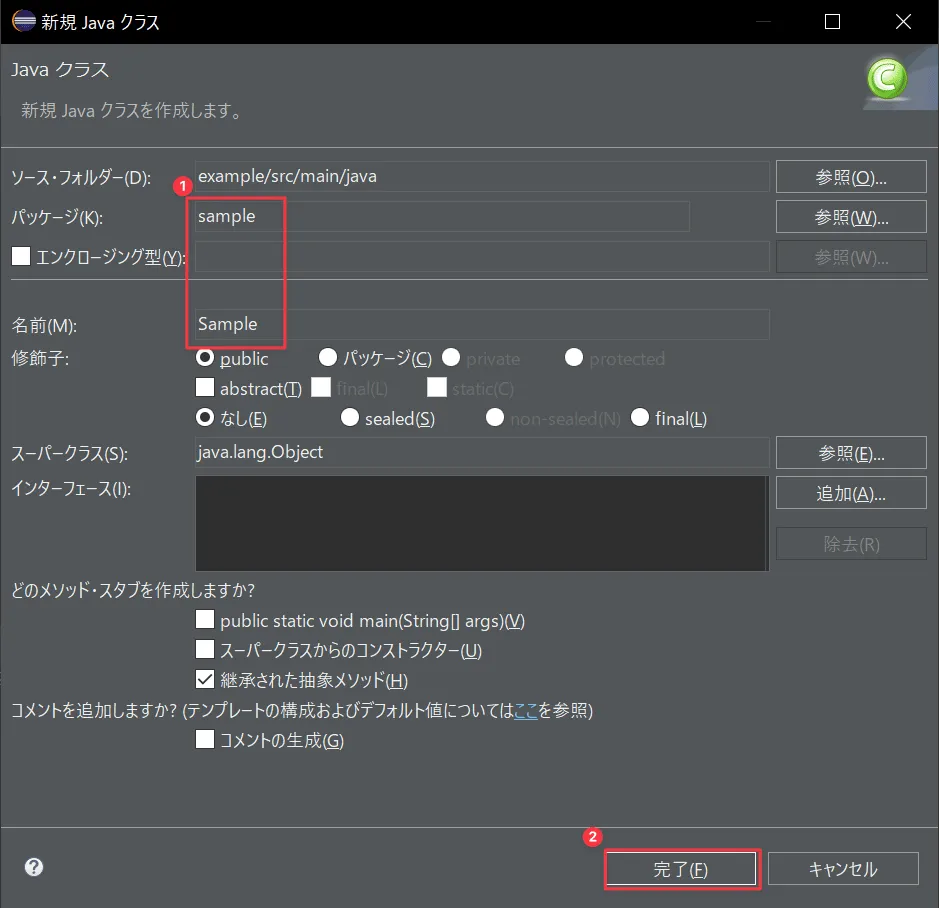The width and height of the screenshot is (939, 908).
Task: Click the 完了(F) finish button
Action: coord(681,868)
